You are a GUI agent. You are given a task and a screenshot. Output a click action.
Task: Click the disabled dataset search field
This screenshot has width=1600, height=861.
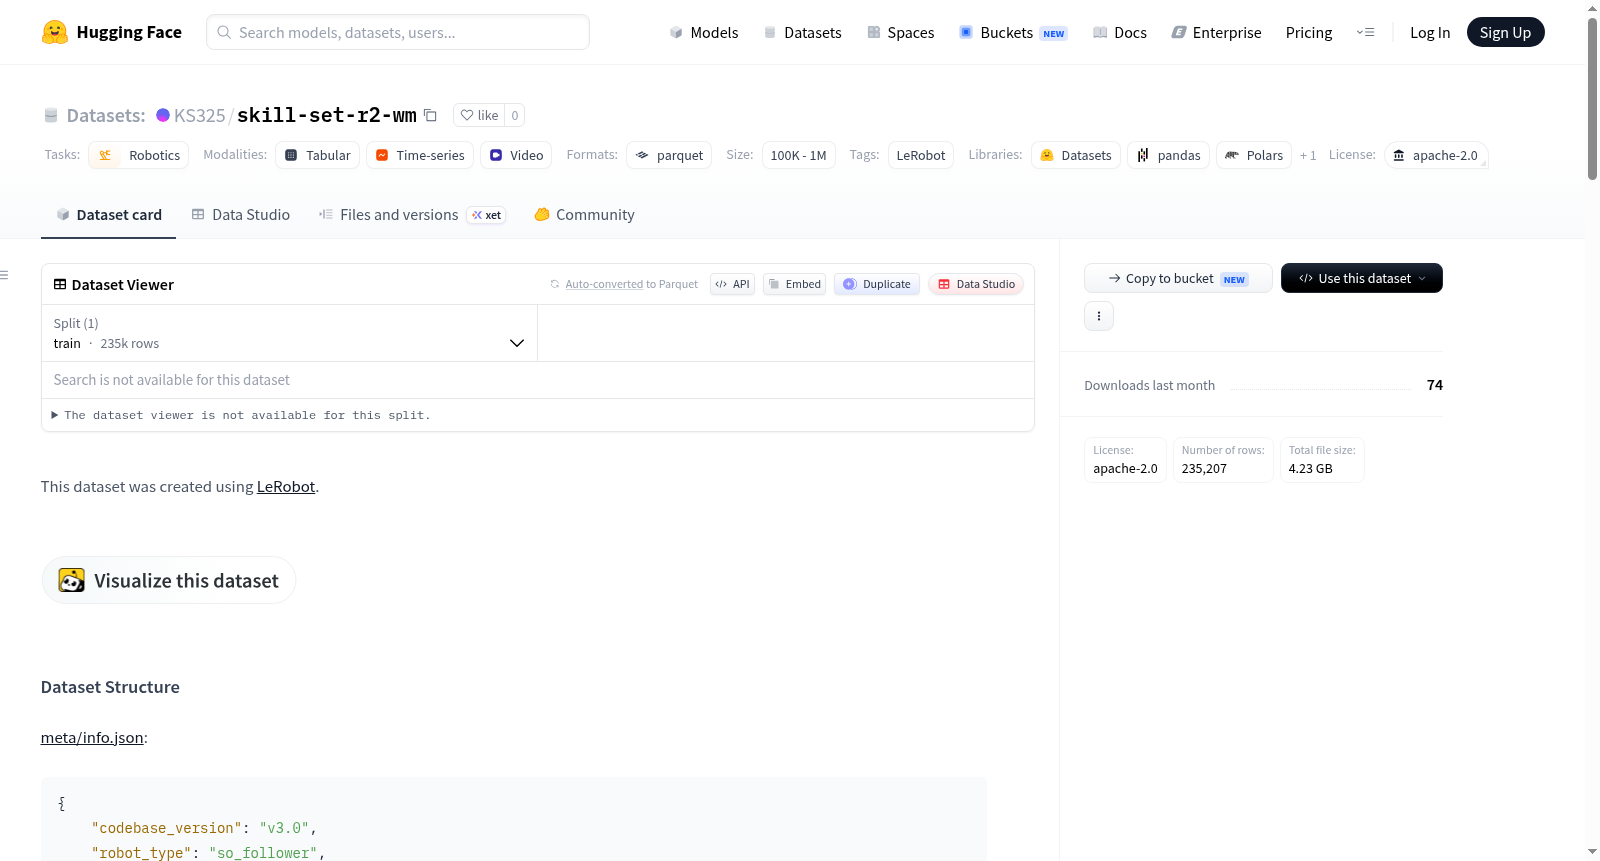pos(538,380)
